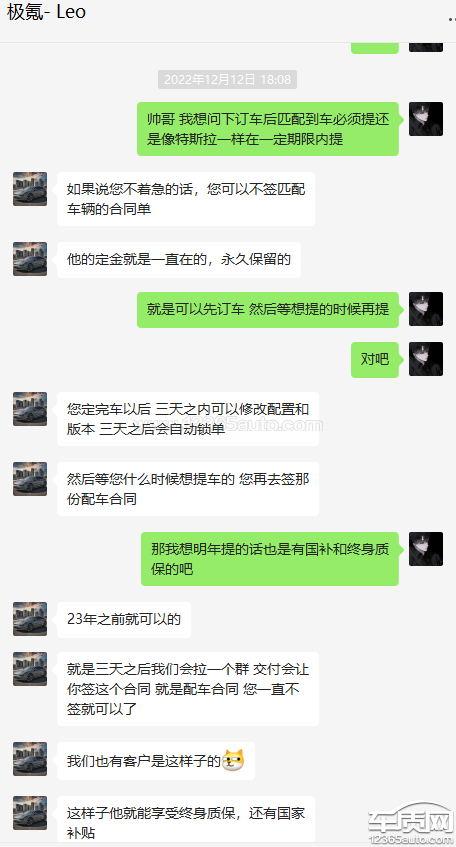Image resolution: width=456 pixels, height=847 pixels.
Task: Select the '您定完车以后 三天之内可以修改配置' bubble
Action: (x=188, y=419)
